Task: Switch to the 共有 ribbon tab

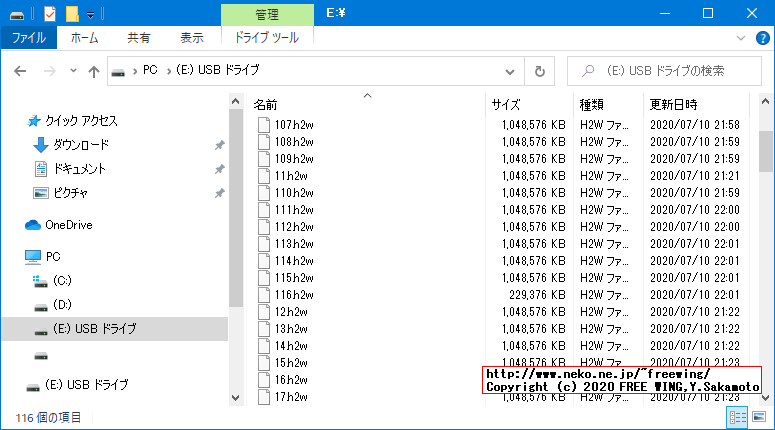Action: (x=138, y=38)
